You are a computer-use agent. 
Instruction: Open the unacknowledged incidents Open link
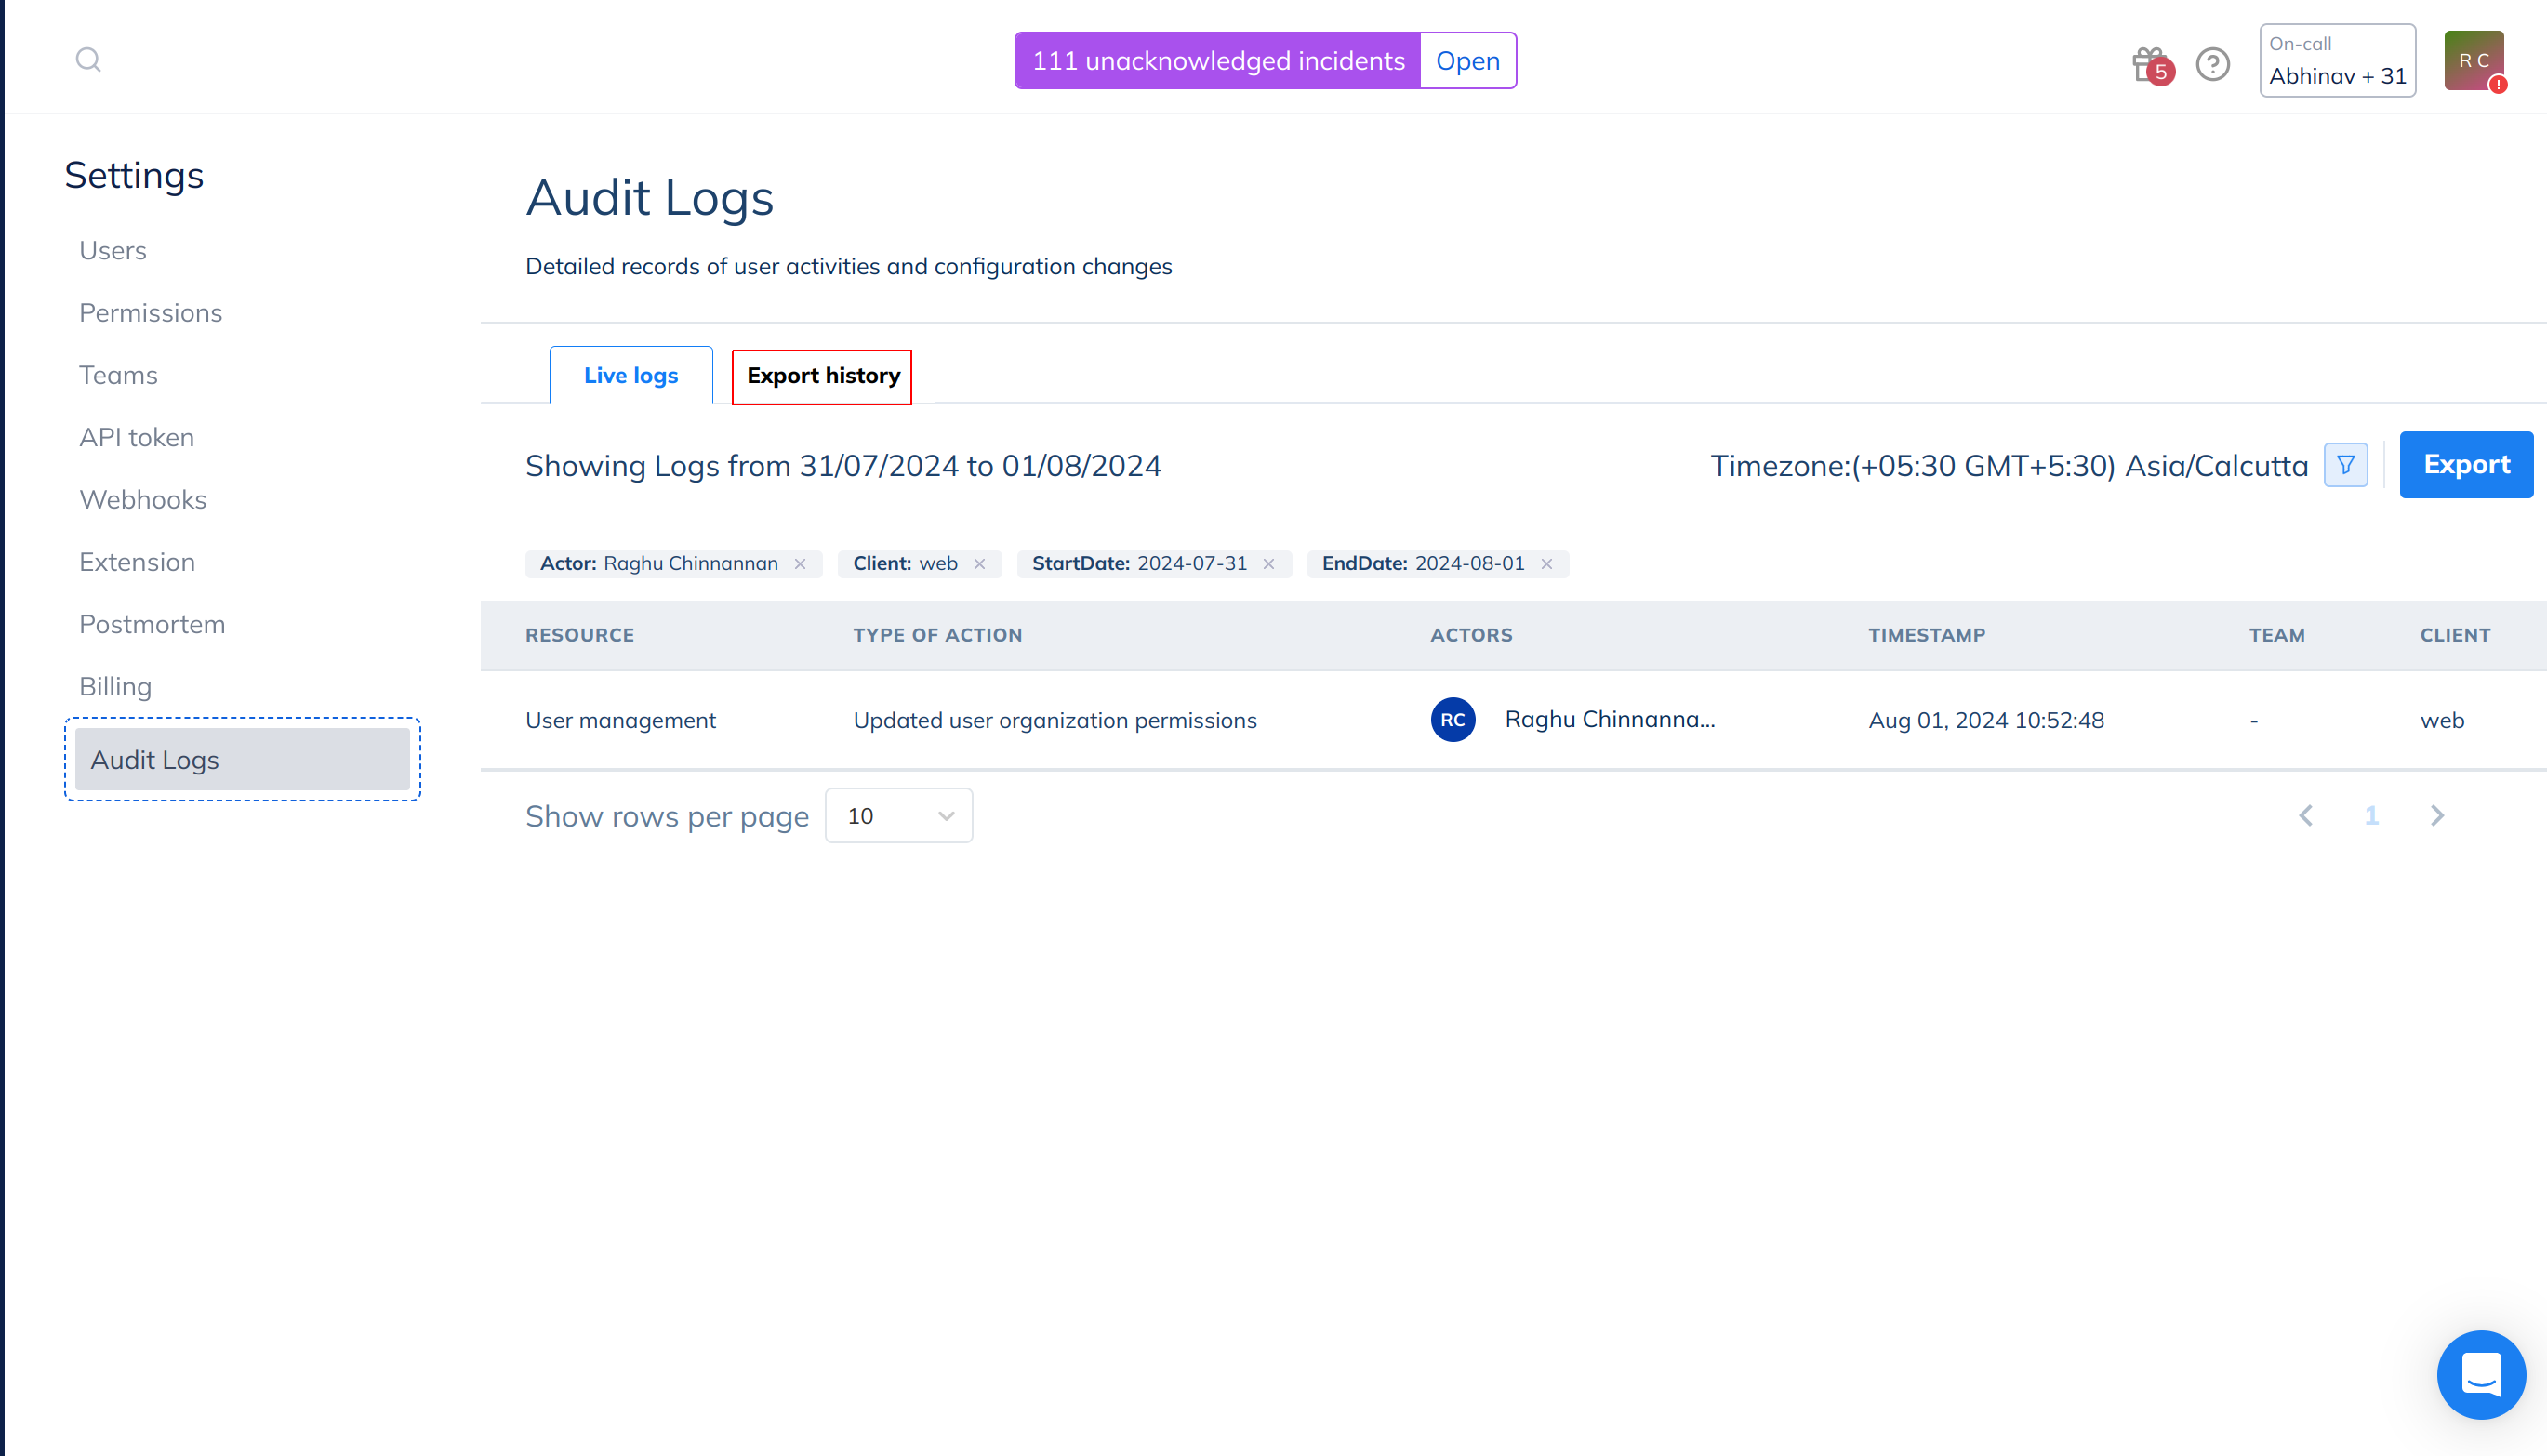click(1467, 61)
